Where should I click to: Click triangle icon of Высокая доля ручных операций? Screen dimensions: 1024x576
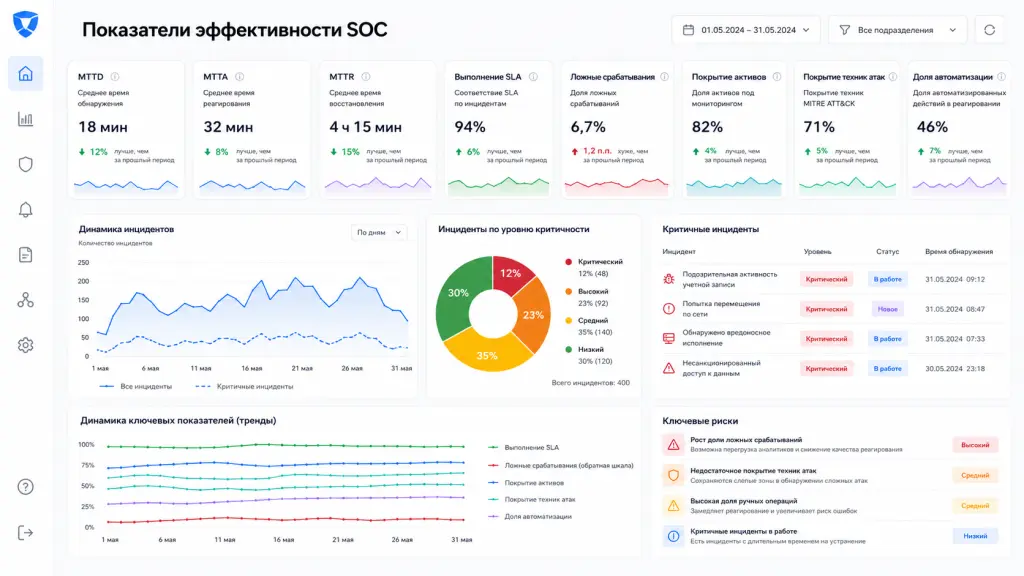[x=673, y=505]
